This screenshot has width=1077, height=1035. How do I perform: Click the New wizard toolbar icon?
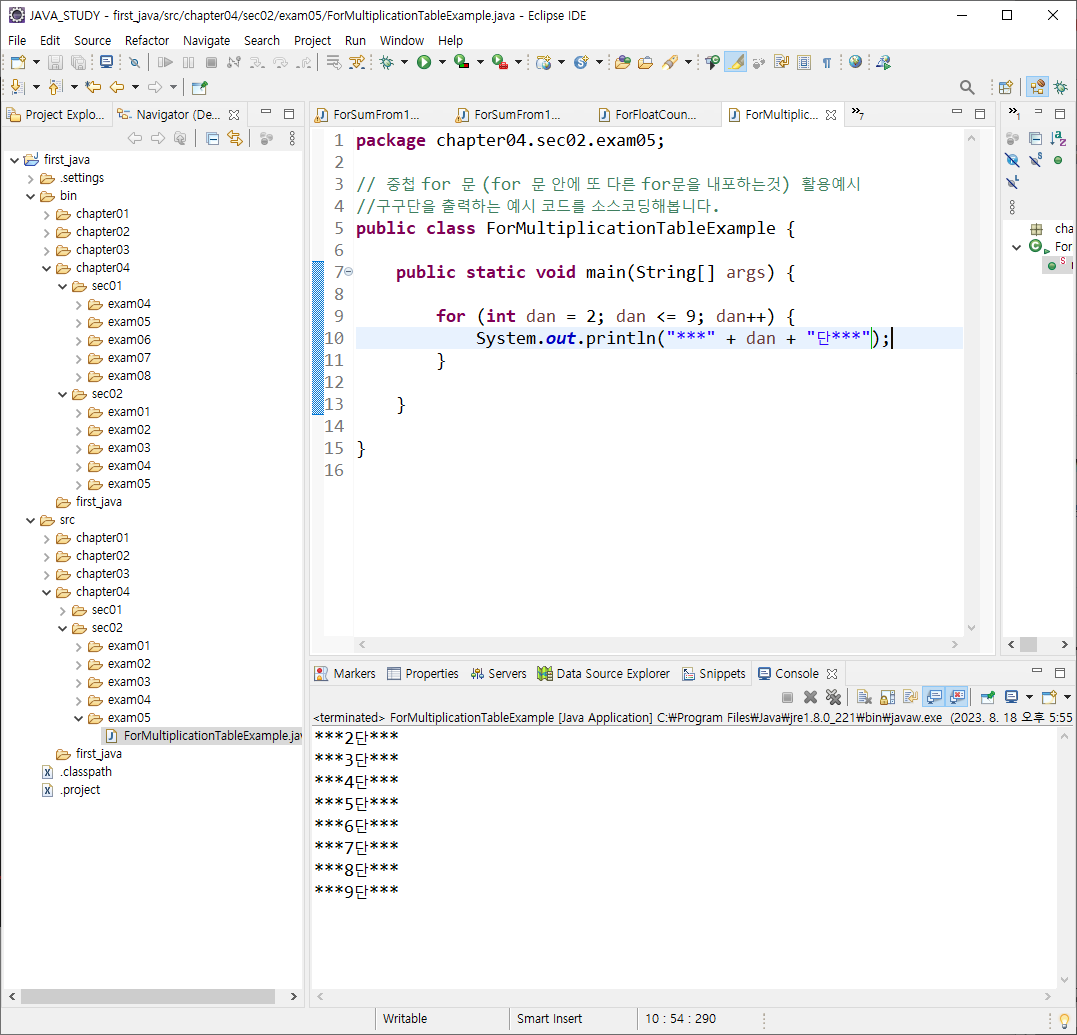pyautogui.click(x=19, y=62)
